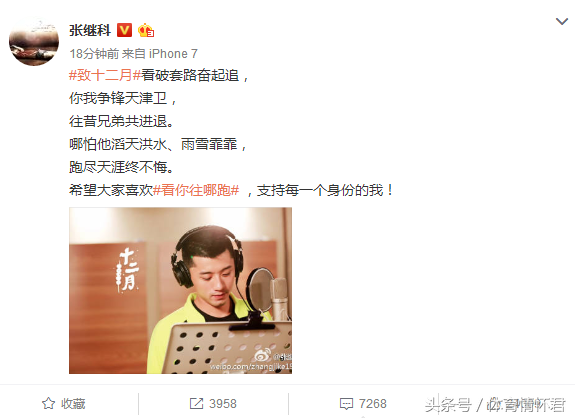
Task: Click the comment bubble icon
Action: click(346, 404)
